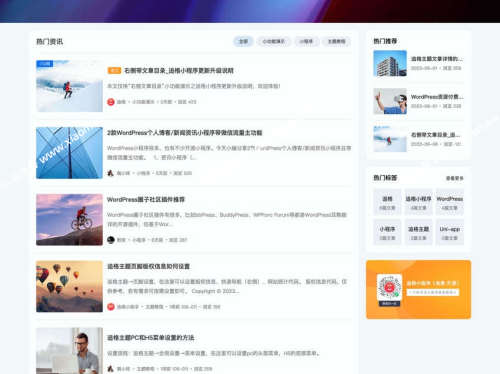Open sidebar article 右侧带文章目录_追...

(x=436, y=135)
